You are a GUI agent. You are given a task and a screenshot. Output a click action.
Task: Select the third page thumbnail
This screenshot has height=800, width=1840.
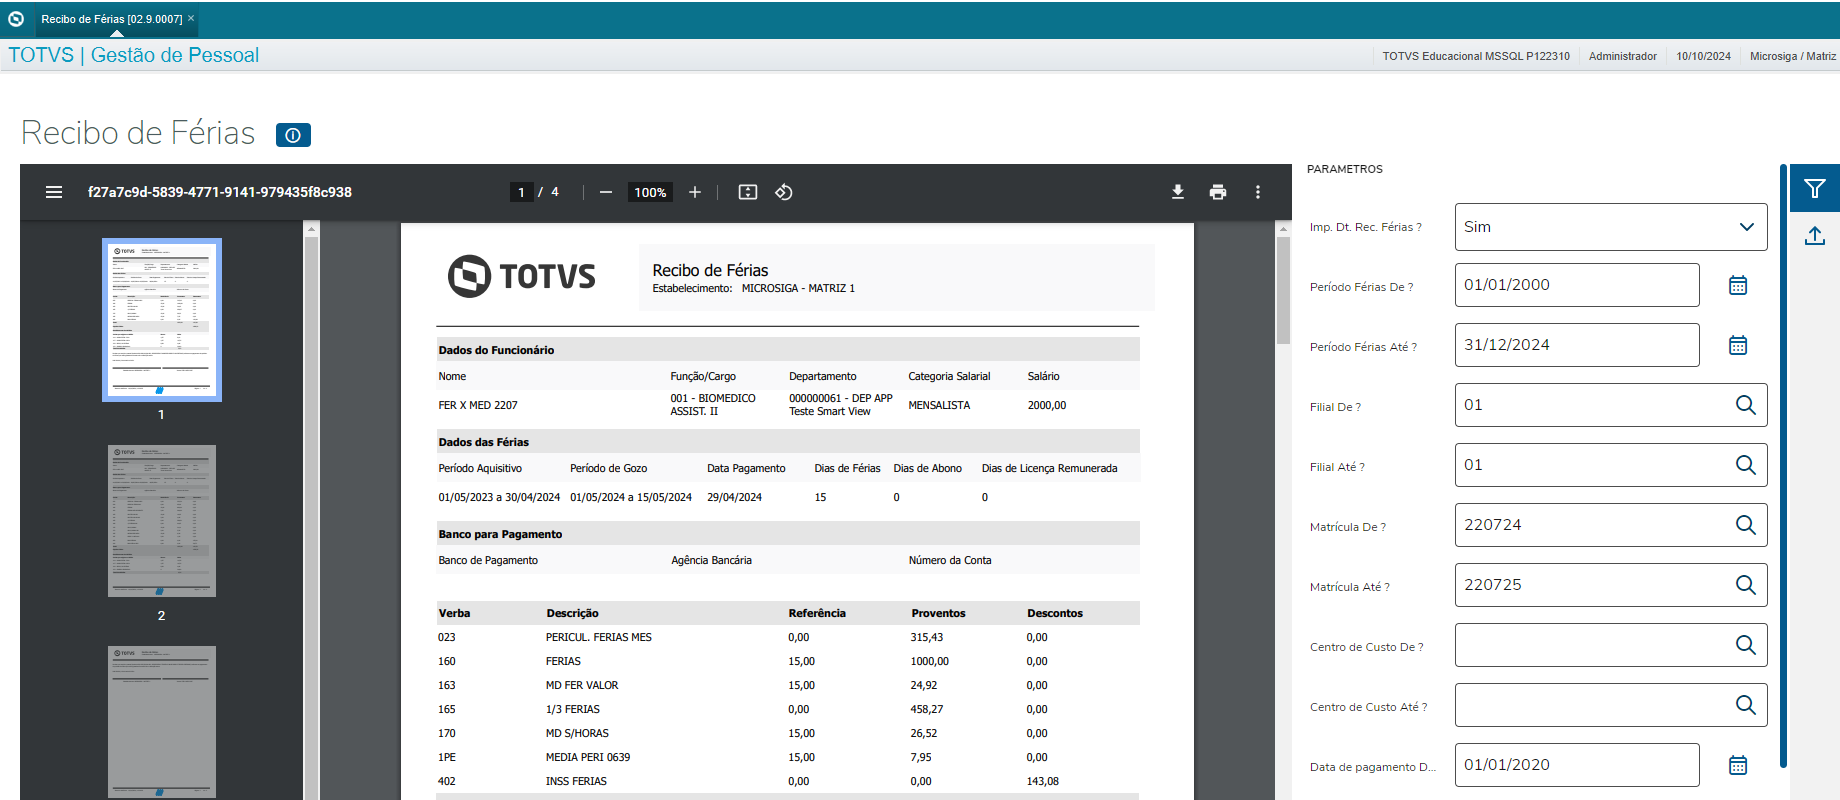click(162, 721)
